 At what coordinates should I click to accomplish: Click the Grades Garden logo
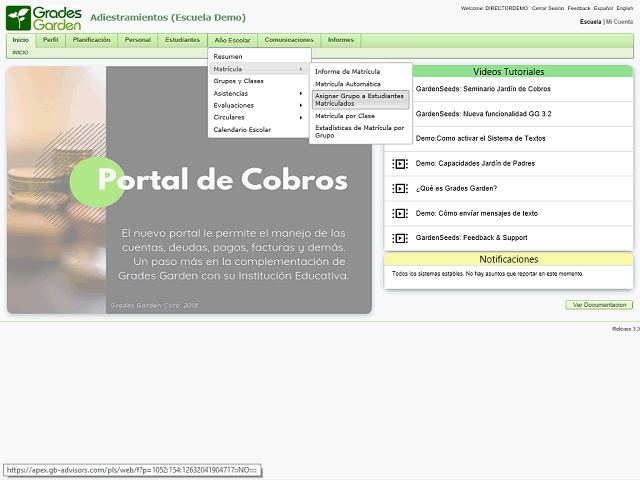pos(44,18)
